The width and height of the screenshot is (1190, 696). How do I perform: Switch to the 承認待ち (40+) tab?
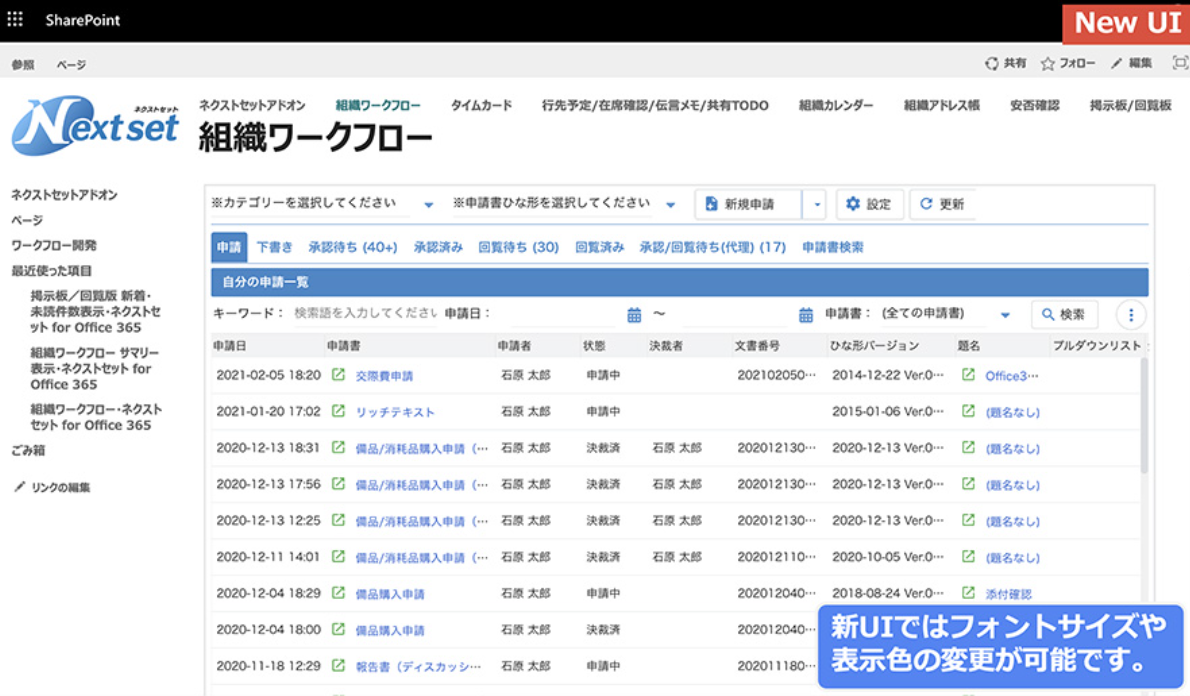coord(352,247)
